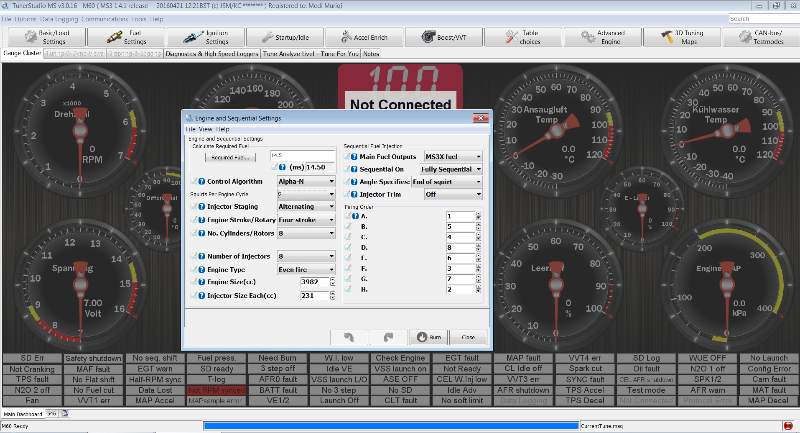The height and width of the screenshot is (433, 800).
Task: Click the undo arrow in the dialog
Action: pos(351,336)
